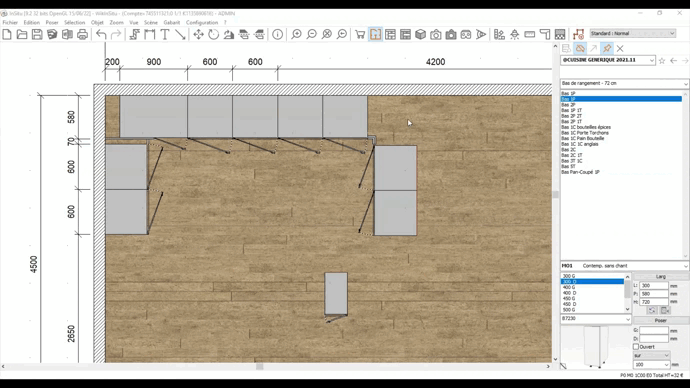
Task: Toggle the pin icon in catalog panel
Action: tap(607, 48)
